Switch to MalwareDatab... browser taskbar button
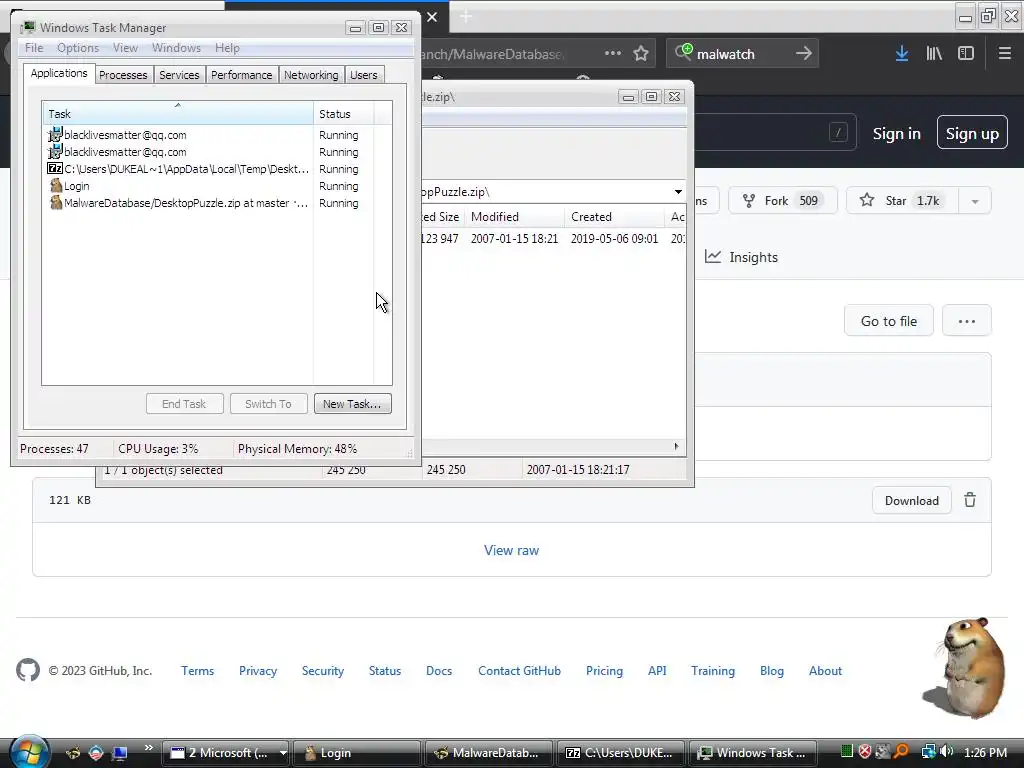1024x768 pixels. 488,753
